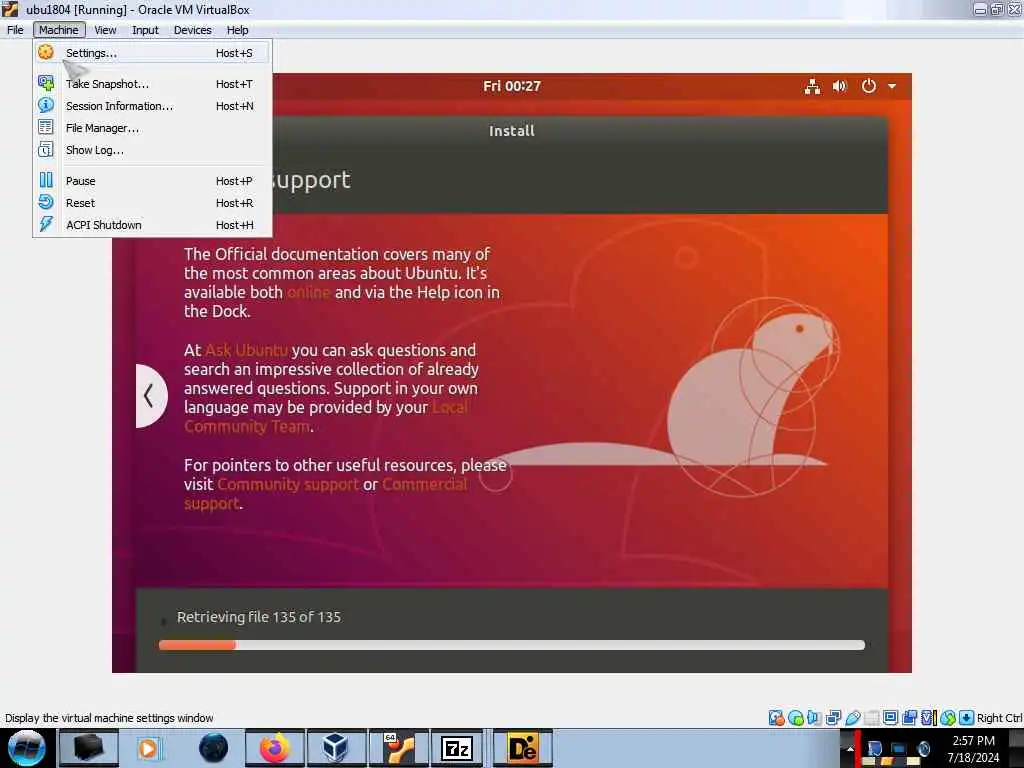Open Ubuntu volume speaker icon

point(840,86)
